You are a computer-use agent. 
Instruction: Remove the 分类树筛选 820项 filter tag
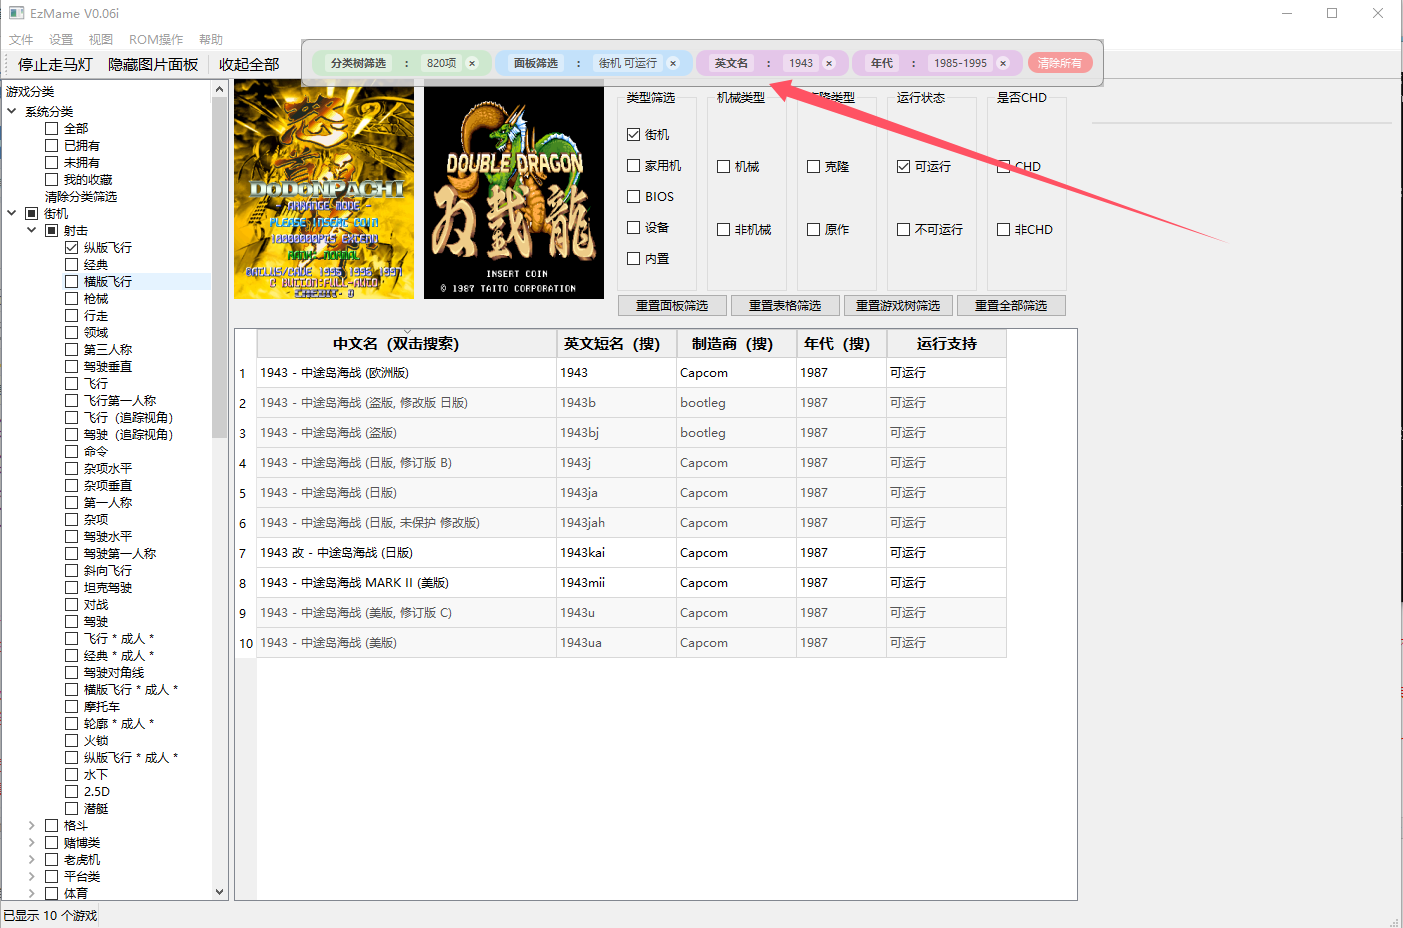[472, 63]
